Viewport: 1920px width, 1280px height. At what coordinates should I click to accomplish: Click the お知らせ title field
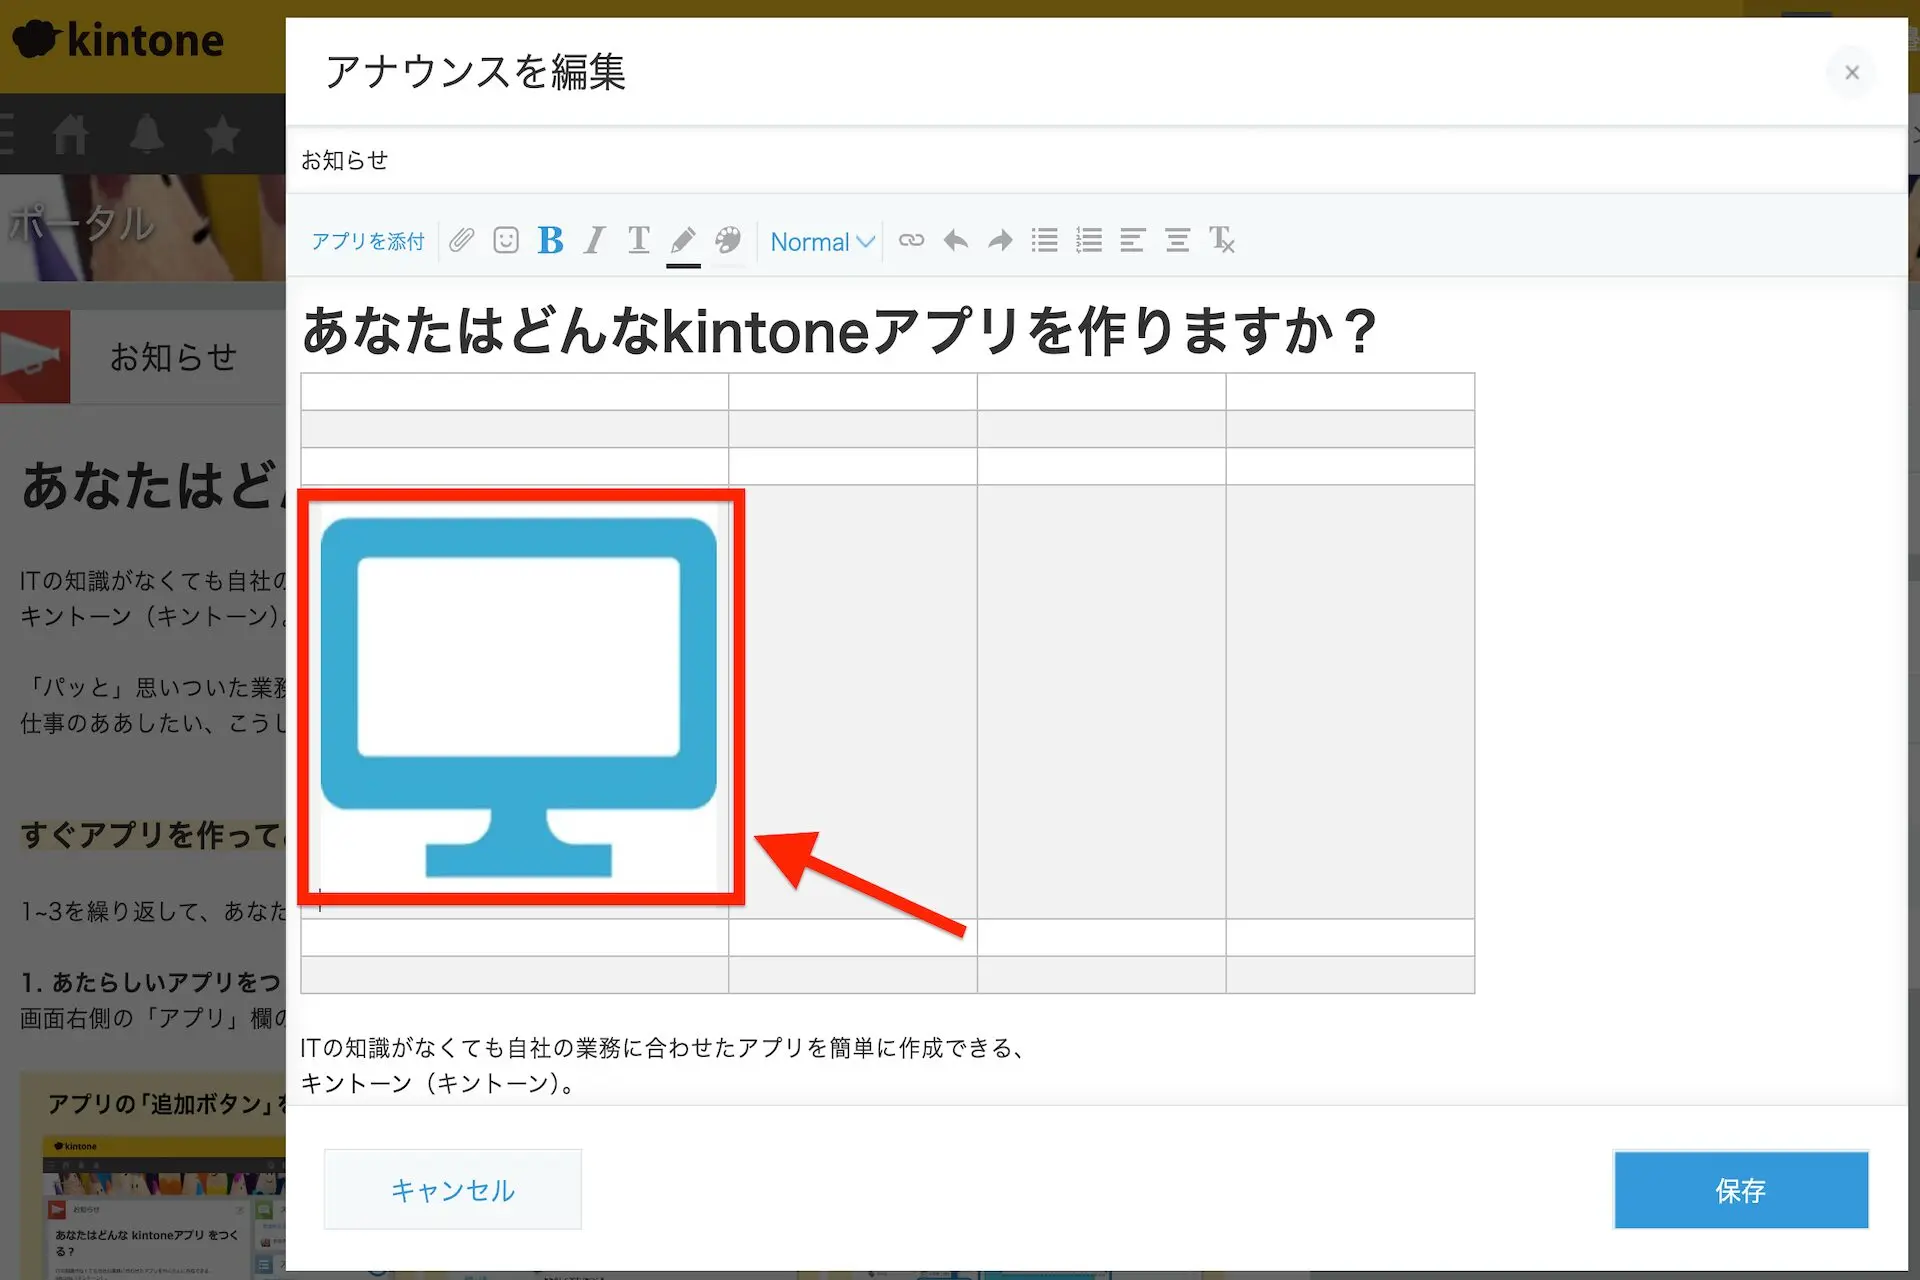tap(1096, 160)
